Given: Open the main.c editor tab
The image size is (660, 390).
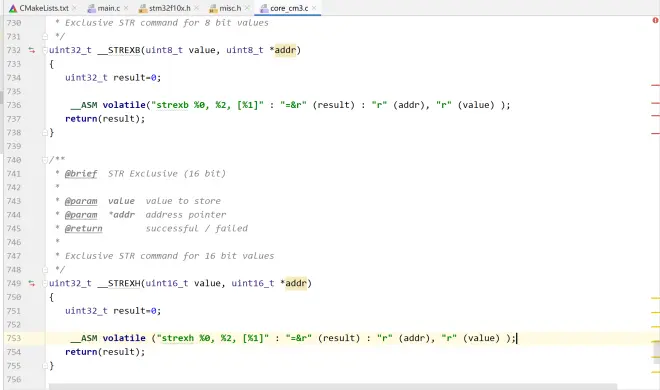Looking at the screenshot, I should pos(109,8).
